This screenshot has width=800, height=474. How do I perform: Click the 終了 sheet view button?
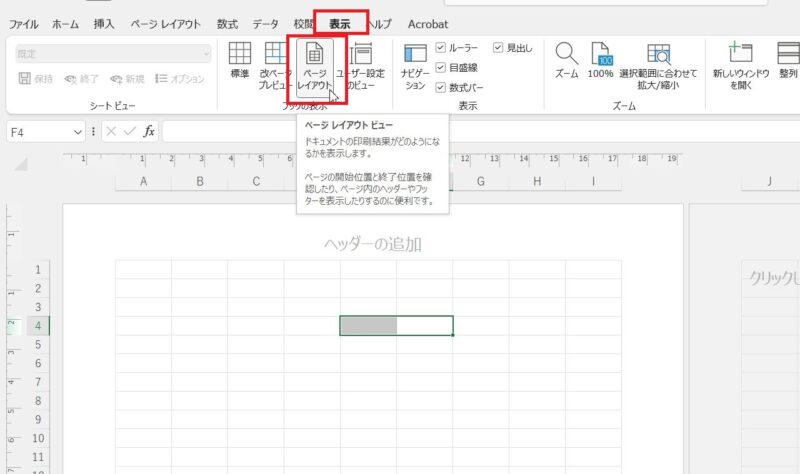[81, 79]
